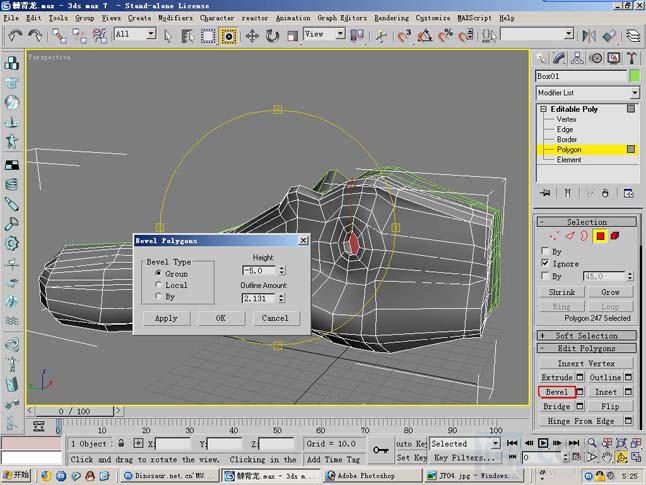Select the Select and Link tool

(59, 36)
